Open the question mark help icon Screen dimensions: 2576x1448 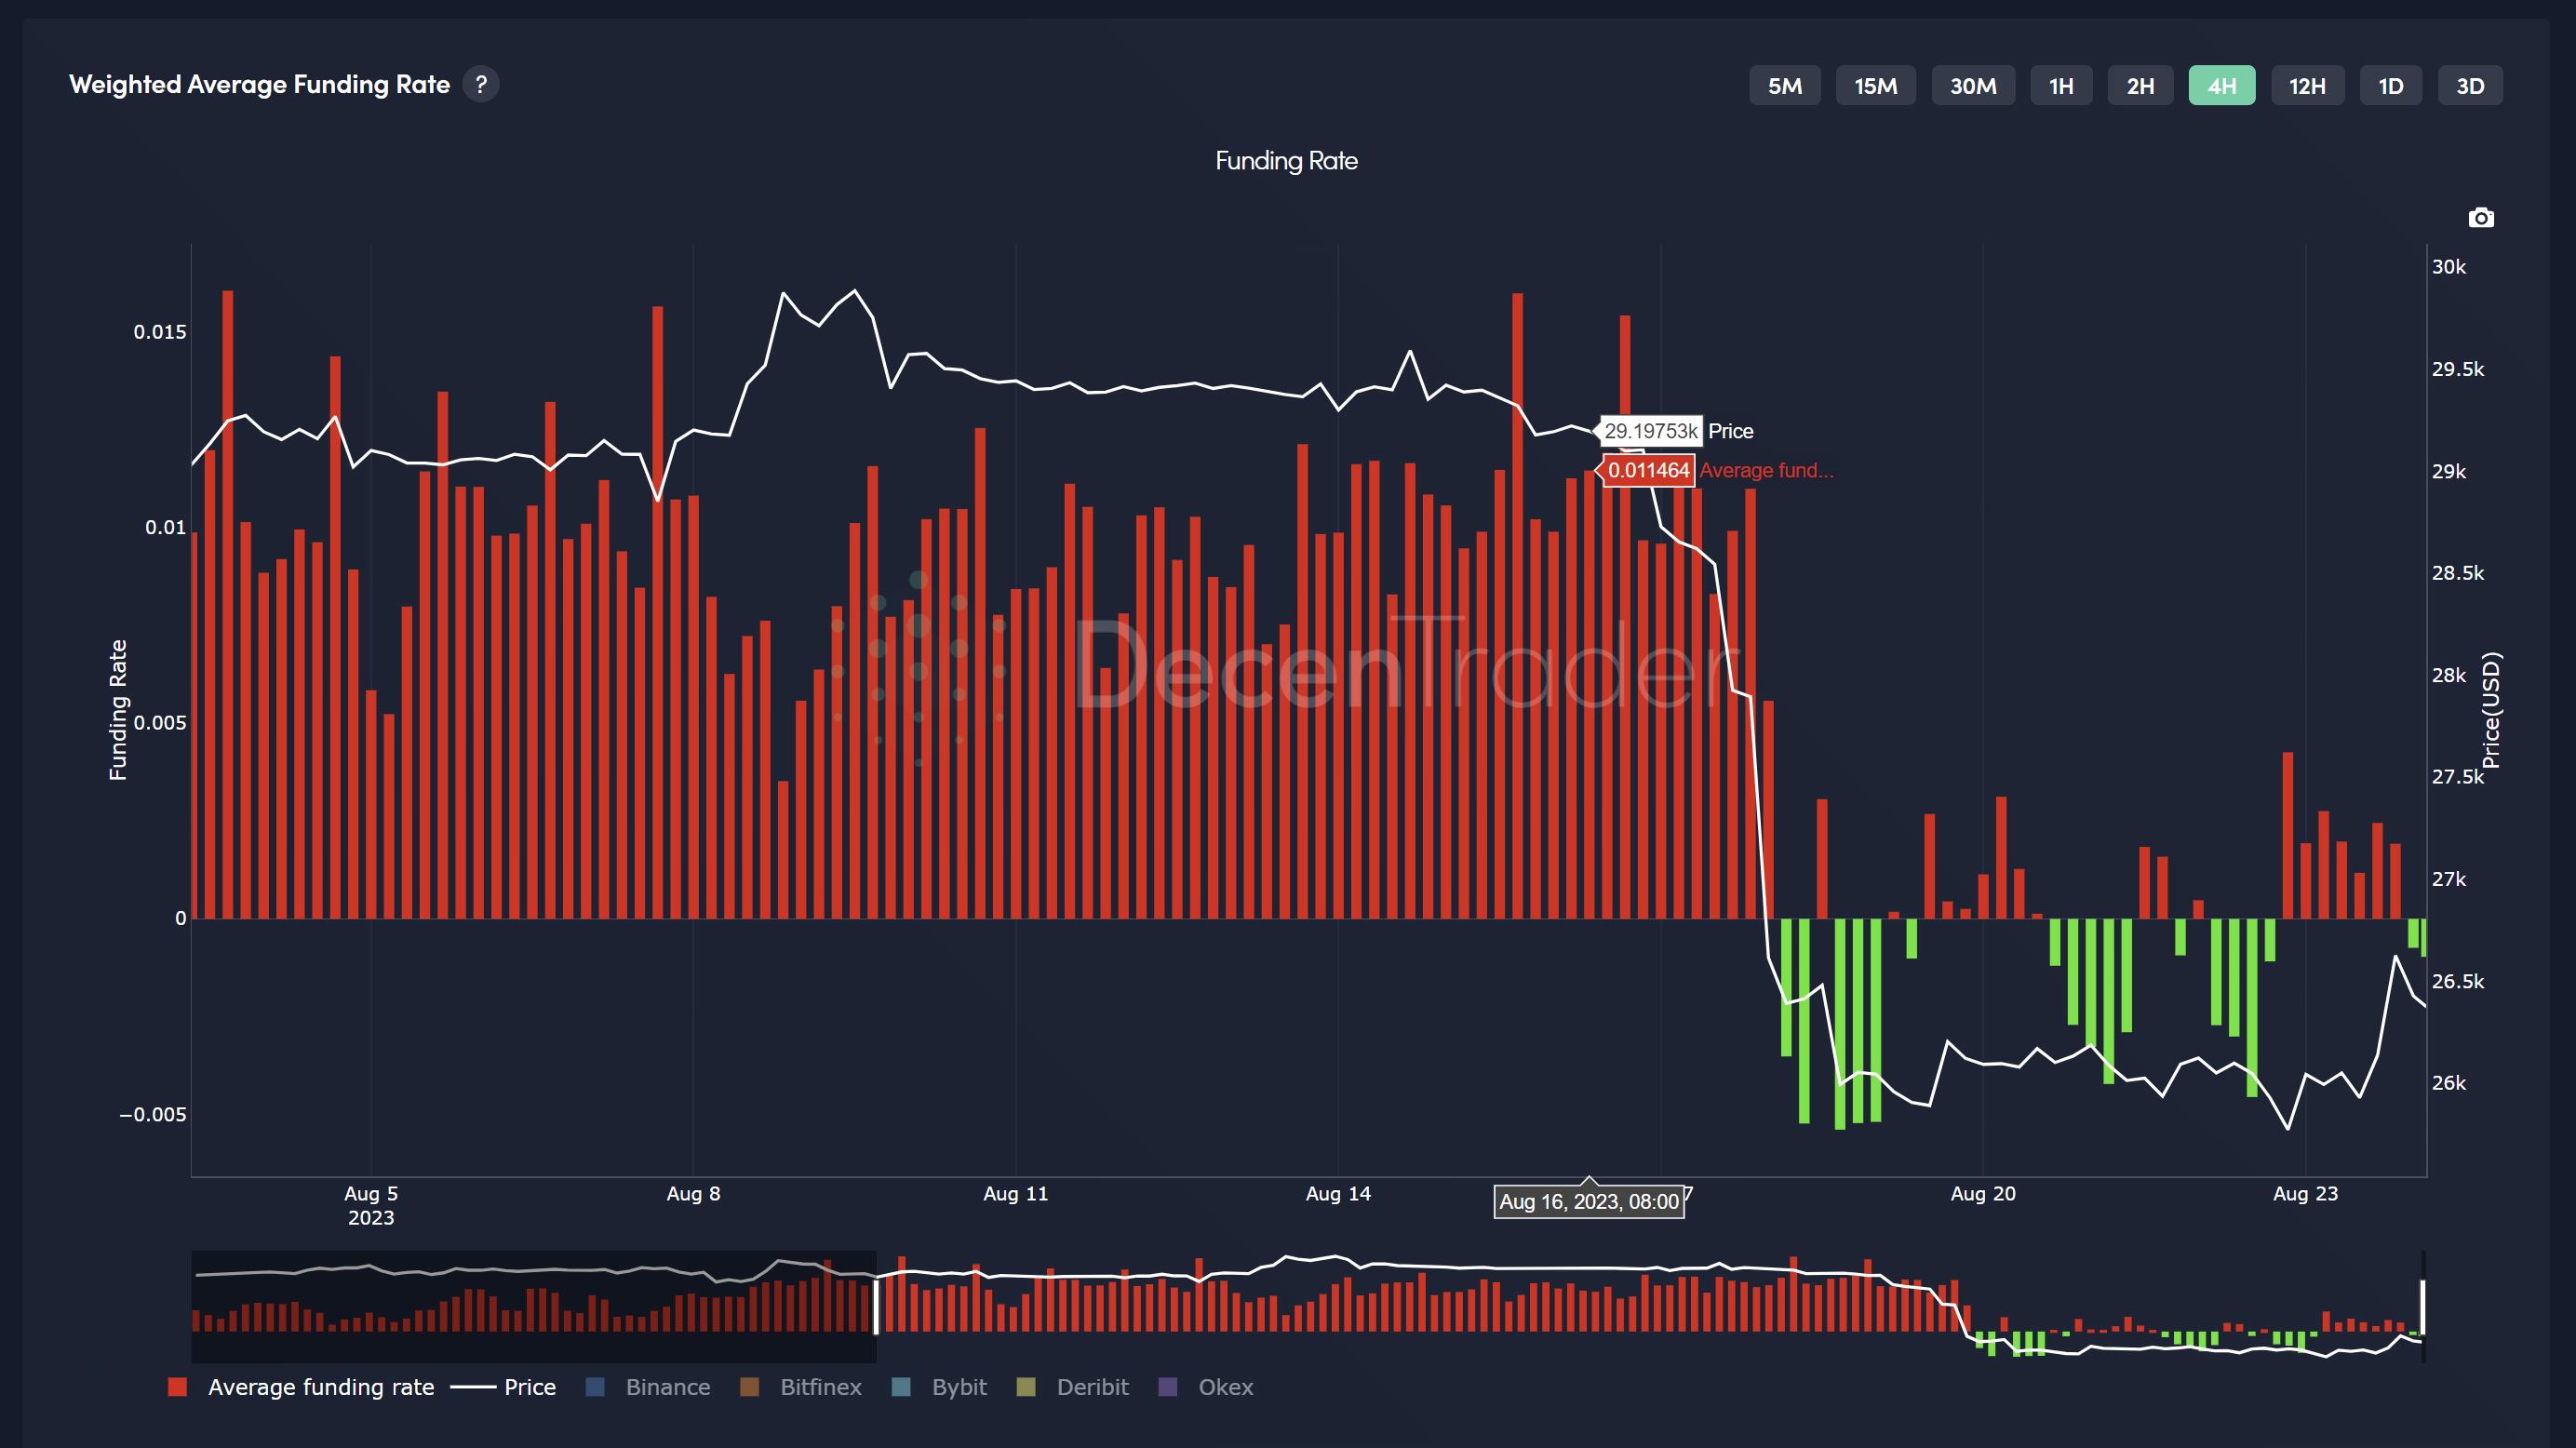[481, 84]
